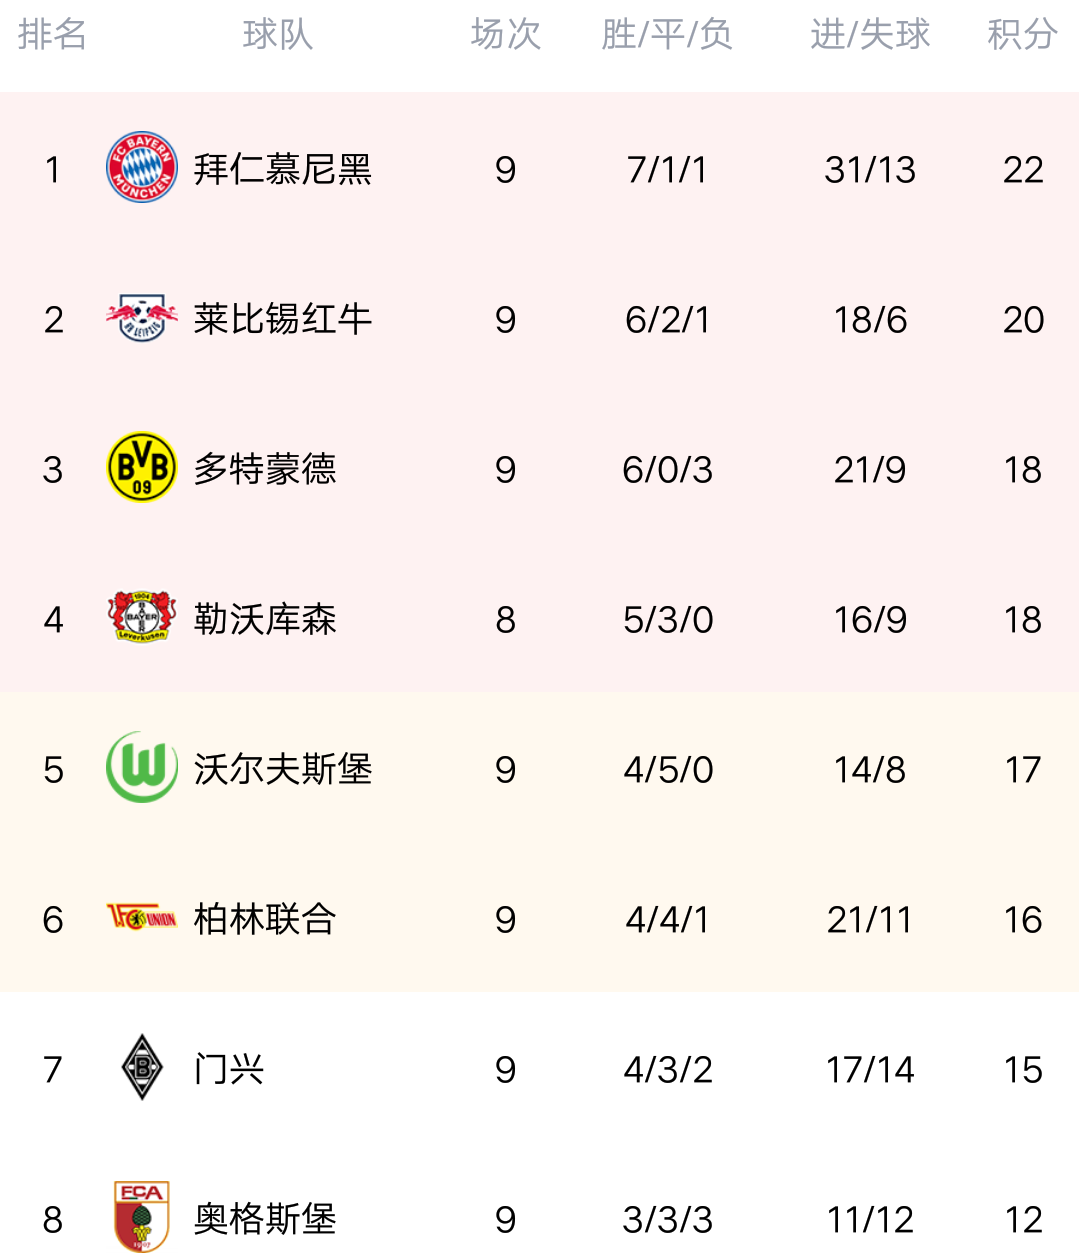The image size is (1079, 1260).
Task: Select the 进/失球 column header
Action: [x=870, y=34]
